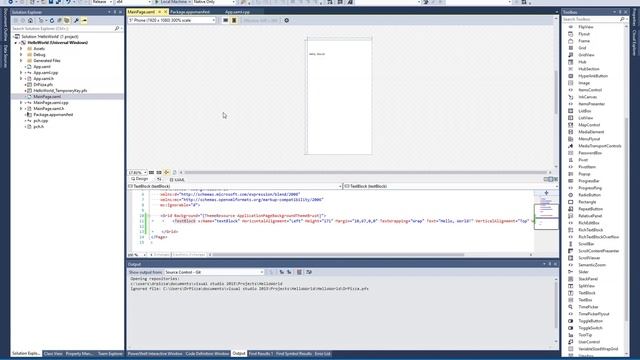Click clear all icon in Output toolbar
Screen dimensions: 640x360
pyautogui.click(x=299, y=272)
